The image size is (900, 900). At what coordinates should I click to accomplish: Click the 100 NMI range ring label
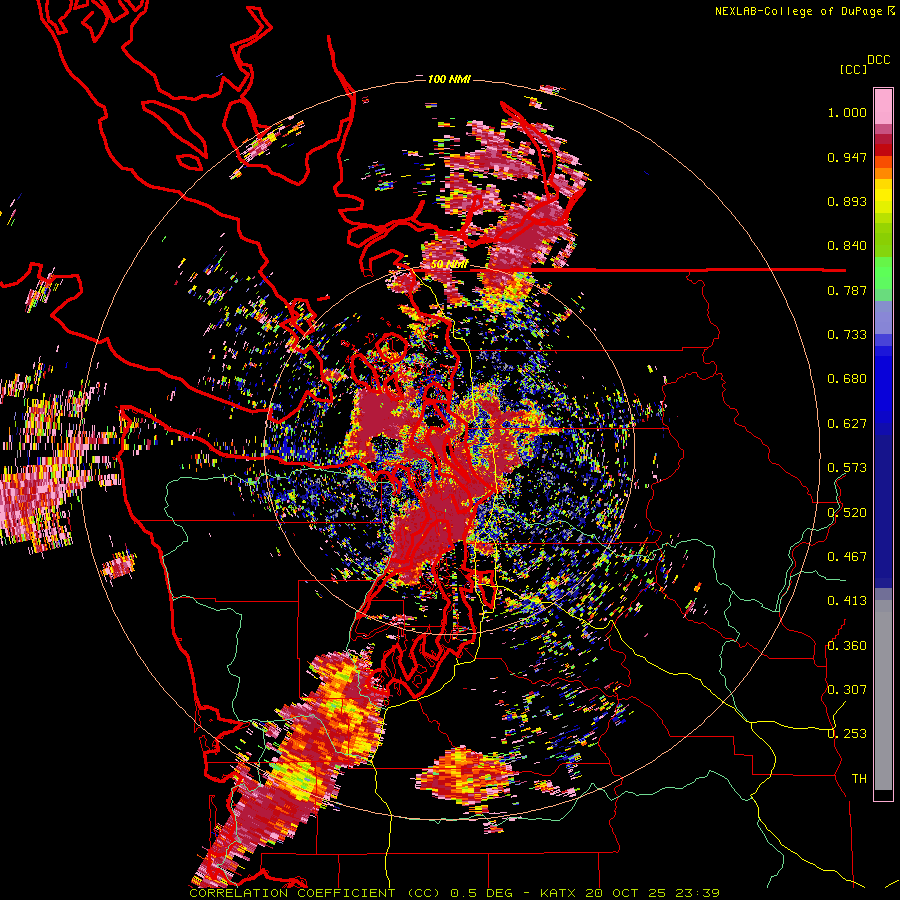(x=449, y=79)
